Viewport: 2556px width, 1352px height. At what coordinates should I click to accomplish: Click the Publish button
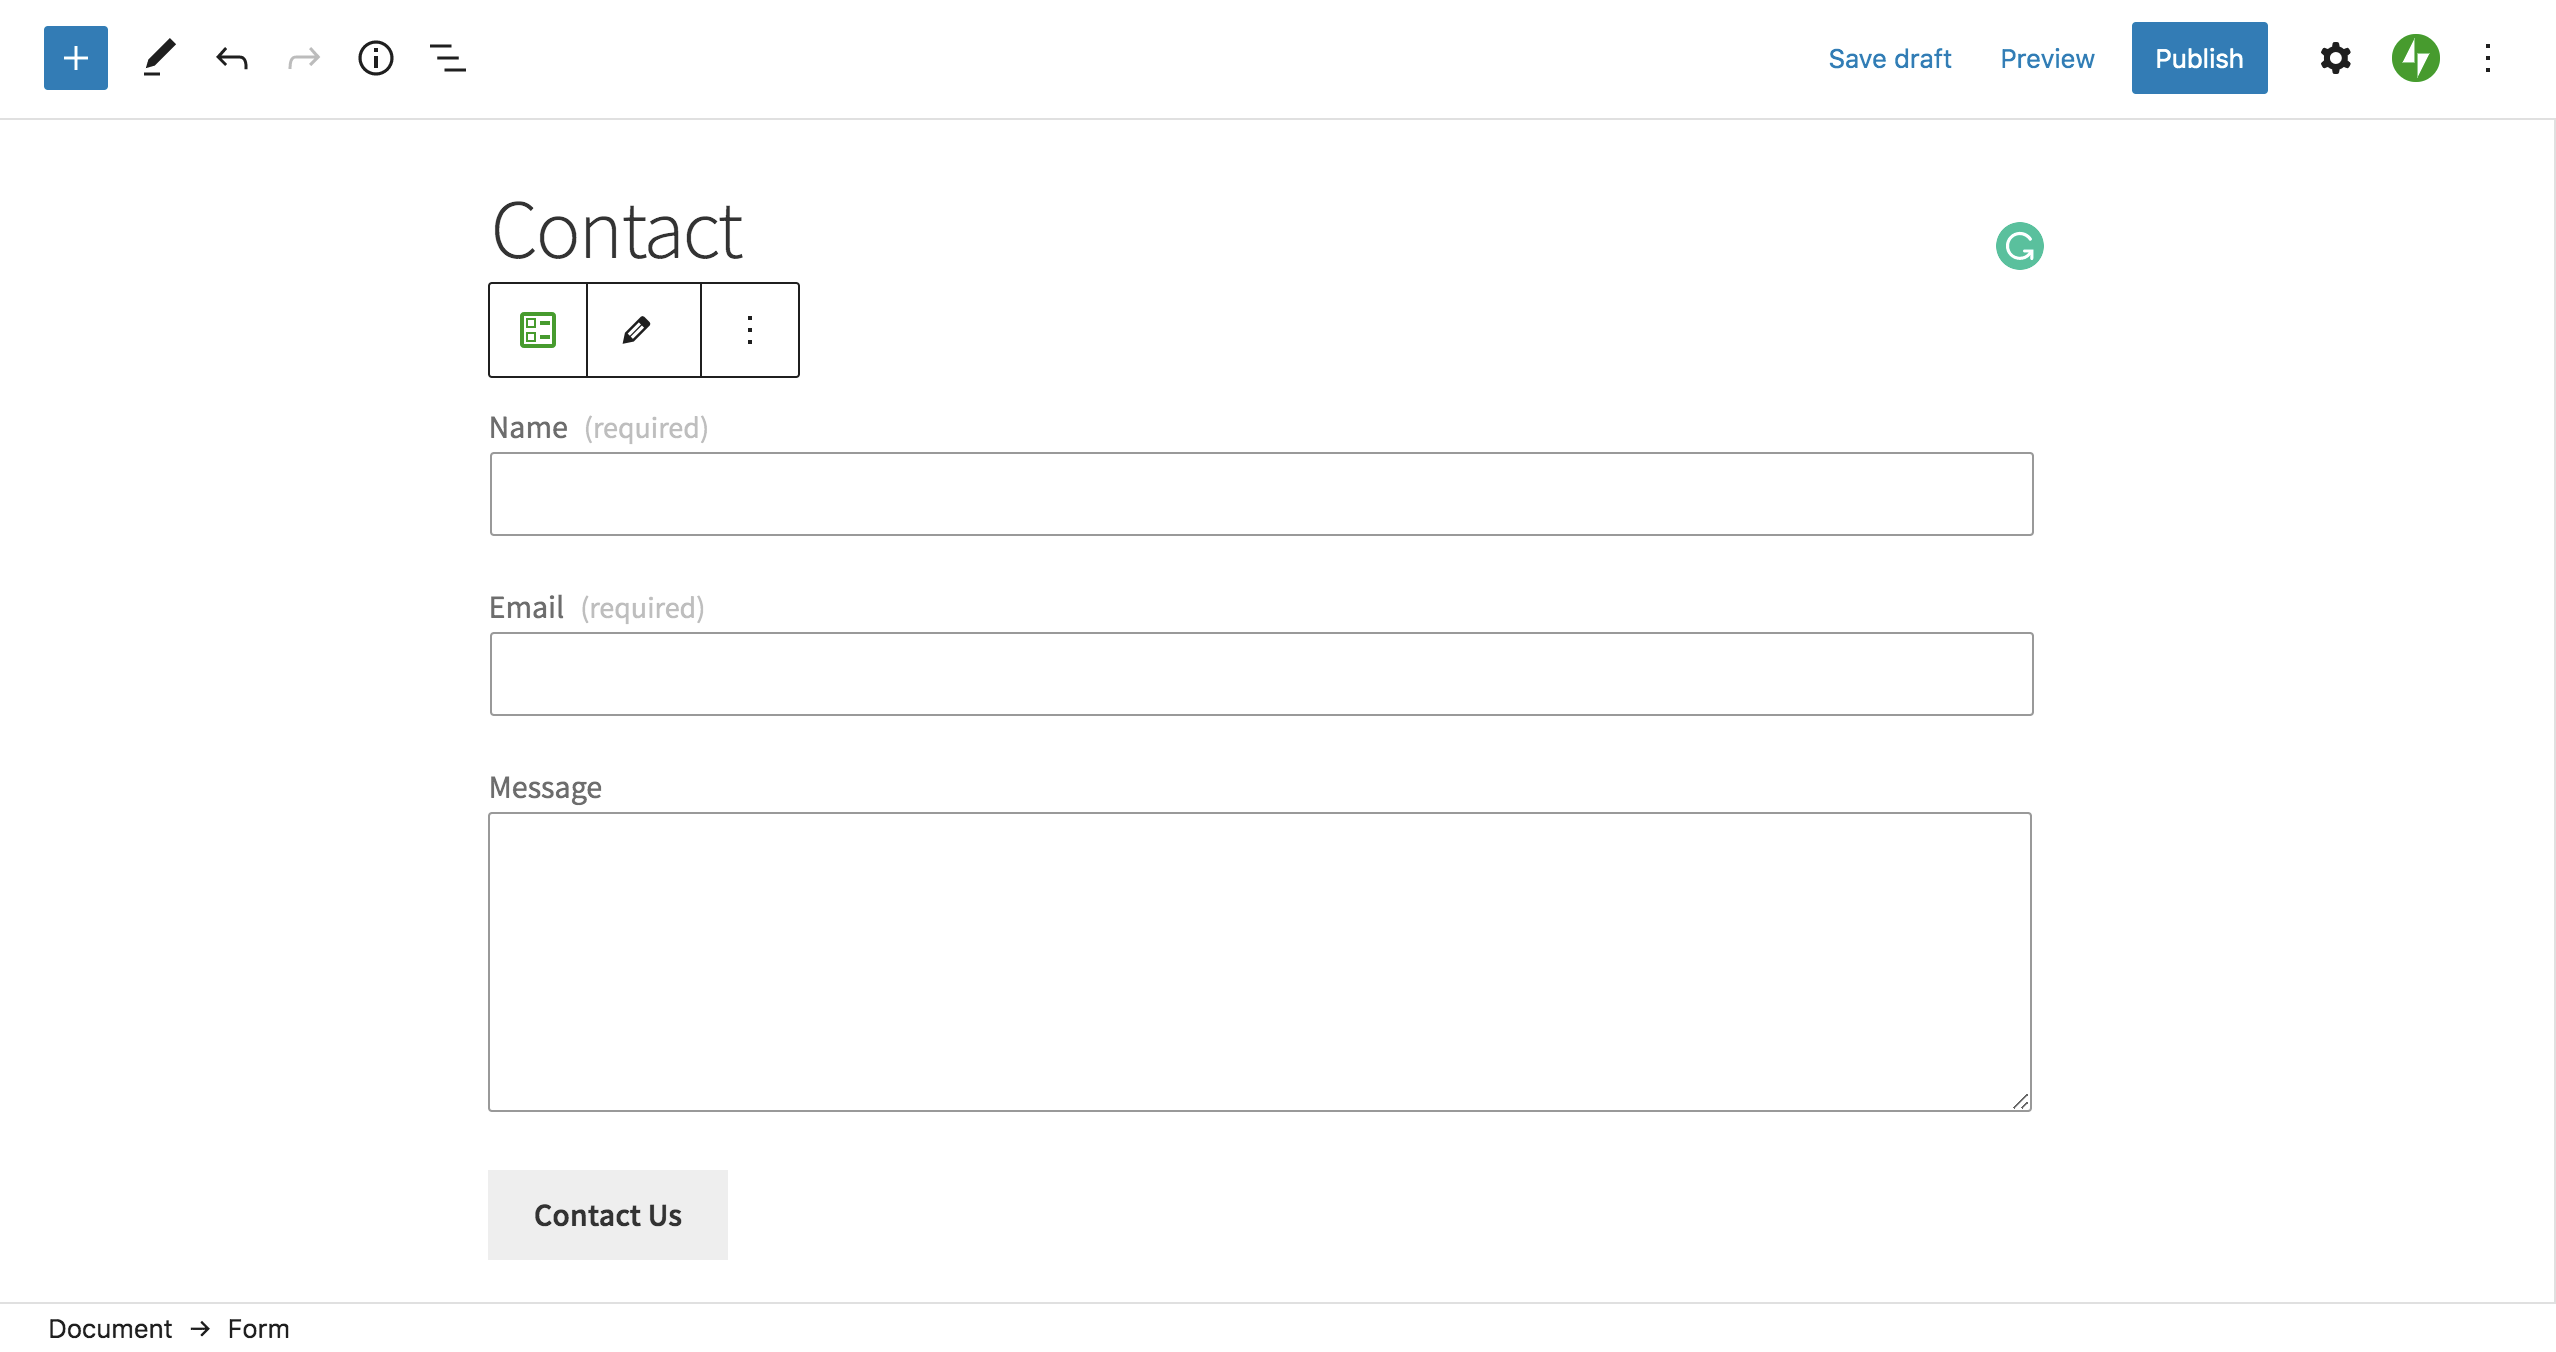(x=2198, y=57)
